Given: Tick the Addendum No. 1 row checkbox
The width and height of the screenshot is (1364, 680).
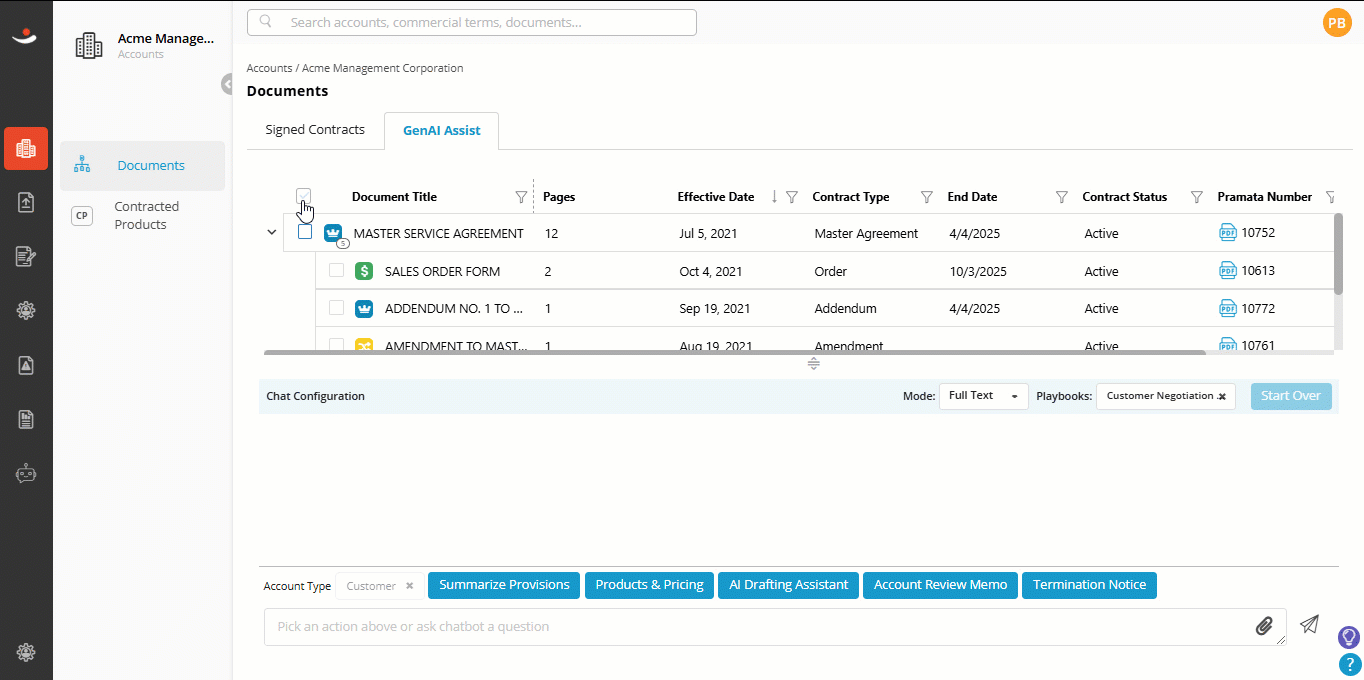Looking at the screenshot, I should (337, 308).
